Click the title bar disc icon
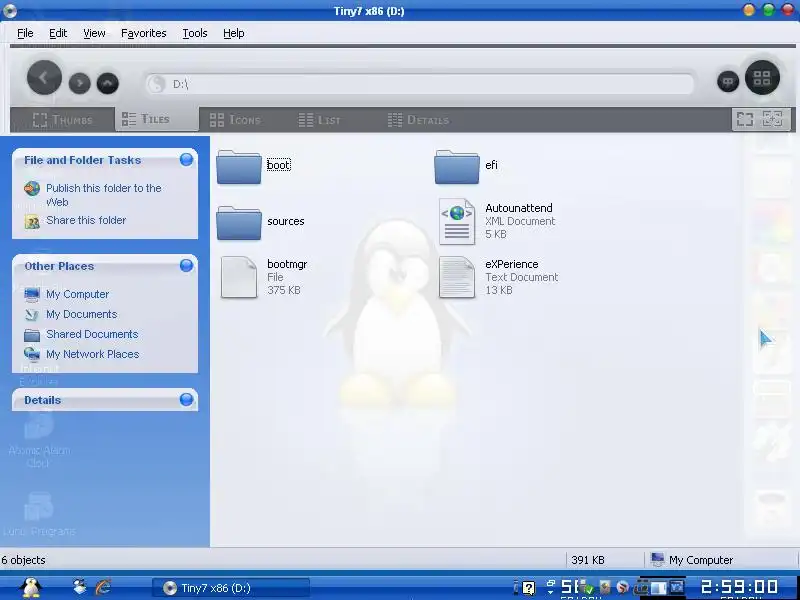800x600 pixels. (x=10, y=11)
